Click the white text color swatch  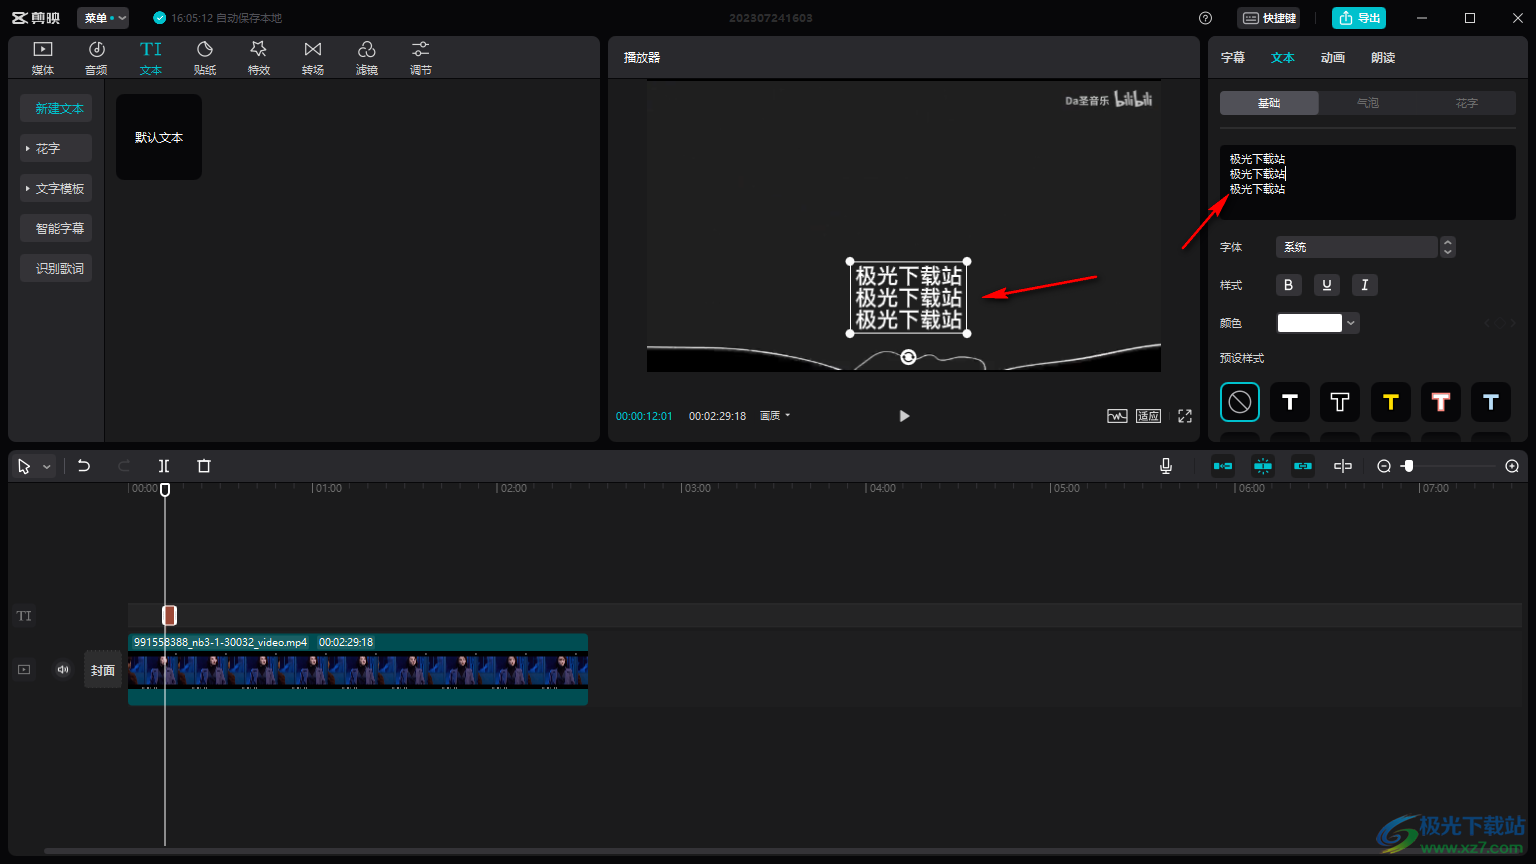1310,323
